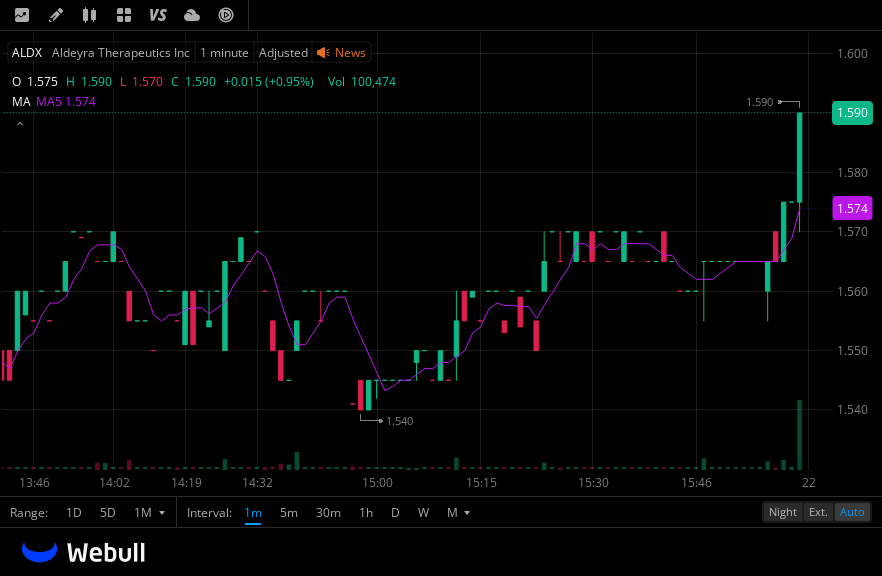Click the MA5 1.574 legend value
The image size is (882, 576).
pyautogui.click(x=66, y=102)
